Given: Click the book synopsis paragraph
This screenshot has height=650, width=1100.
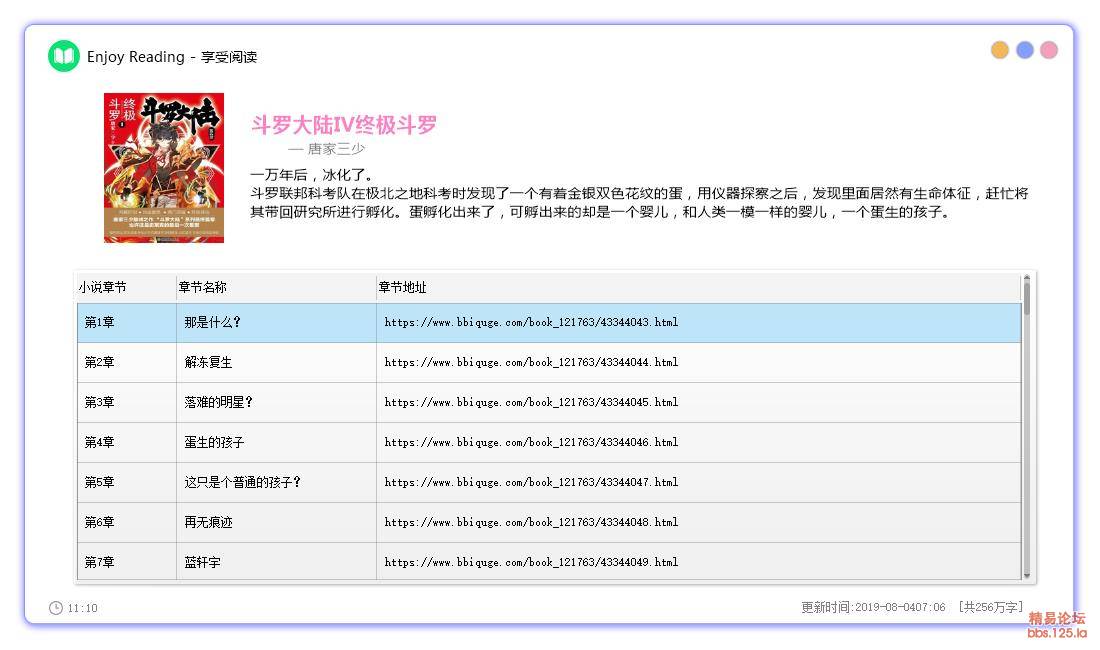Looking at the screenshot, I should 639,194.
